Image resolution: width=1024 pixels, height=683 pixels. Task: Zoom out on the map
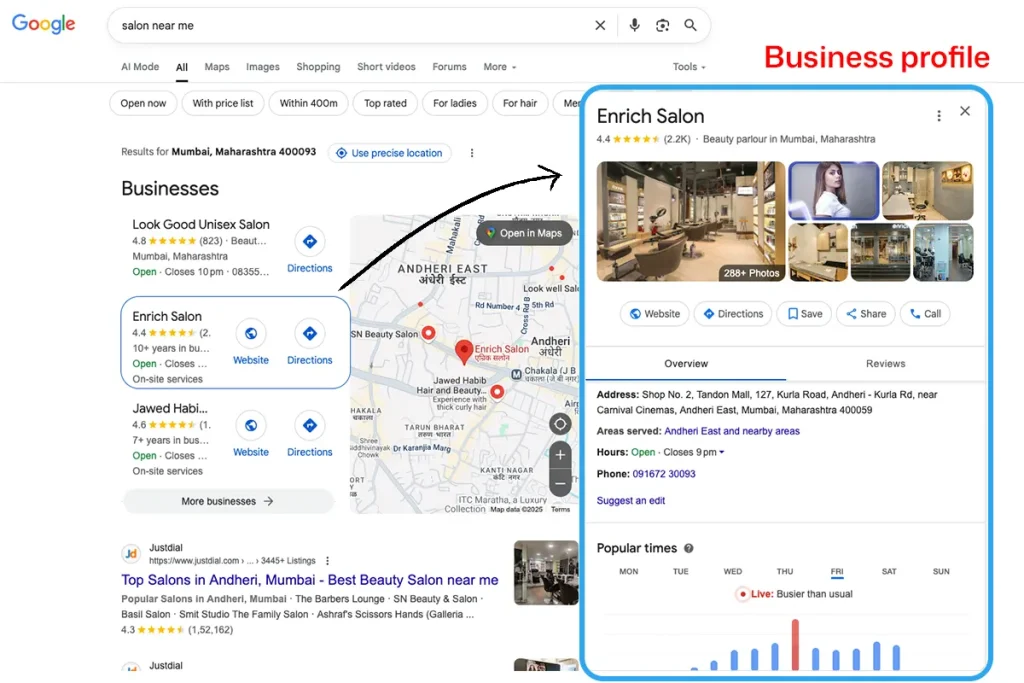(x=560, y=483)
